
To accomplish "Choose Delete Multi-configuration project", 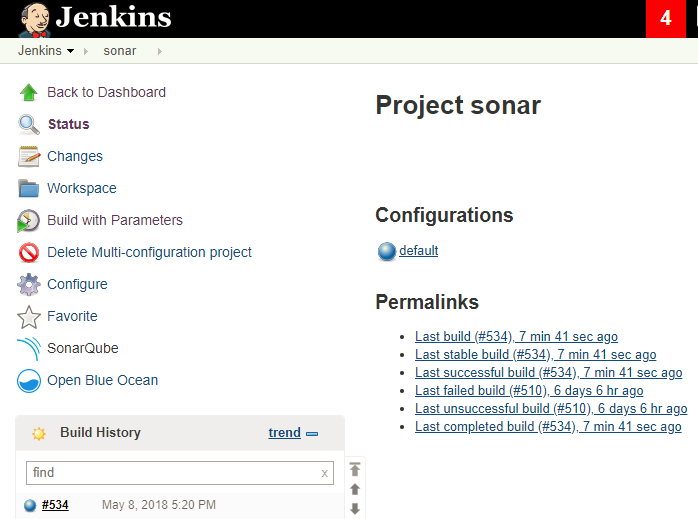I will 149,252.
